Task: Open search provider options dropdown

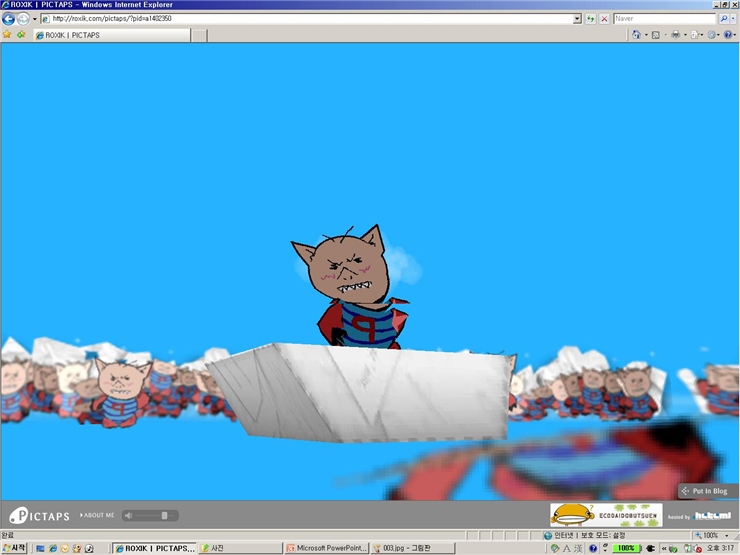Action: point(733,19)
